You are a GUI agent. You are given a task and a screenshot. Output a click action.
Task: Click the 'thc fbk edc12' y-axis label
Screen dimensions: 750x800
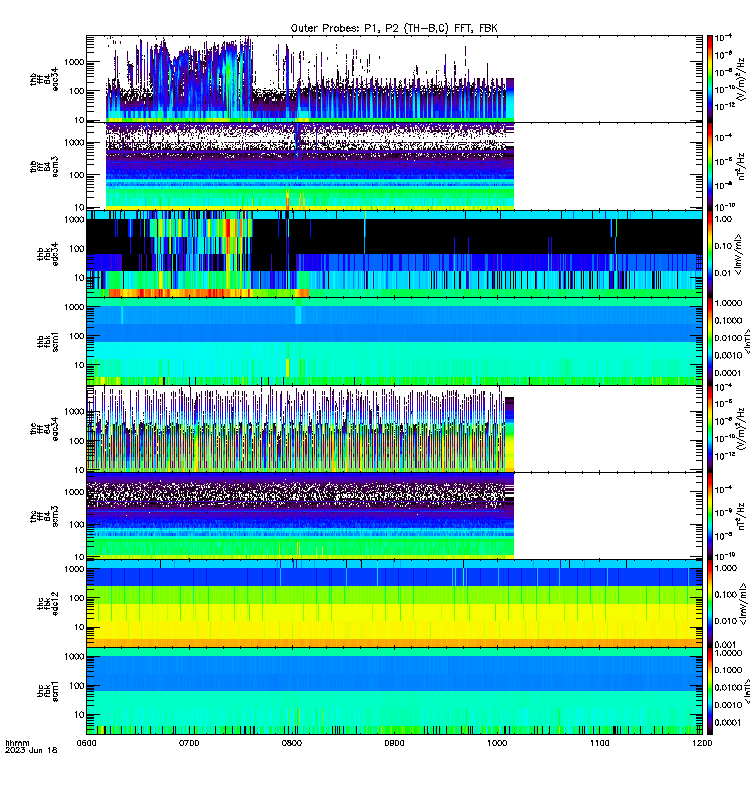tap(48, 604)
